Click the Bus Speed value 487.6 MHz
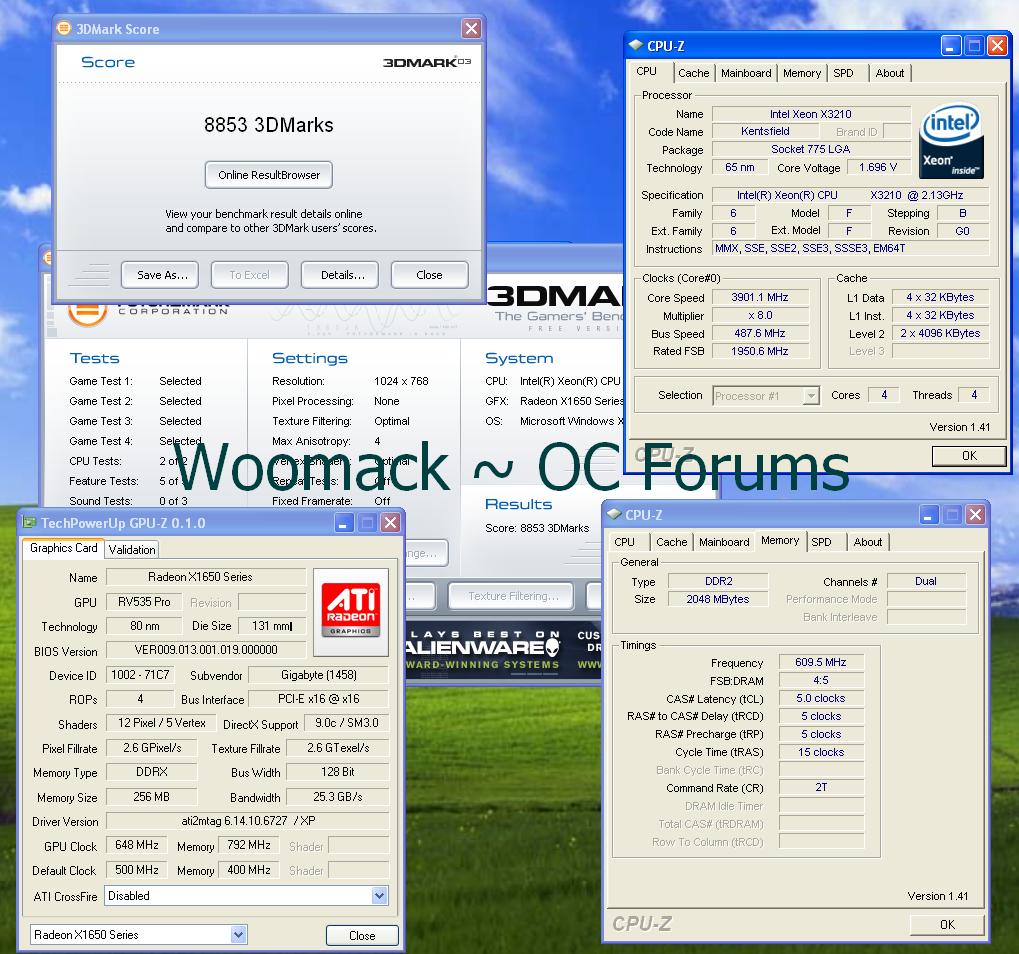This screenshot has width=1019, height=954. pyautogui.click(x=760, y=333)
